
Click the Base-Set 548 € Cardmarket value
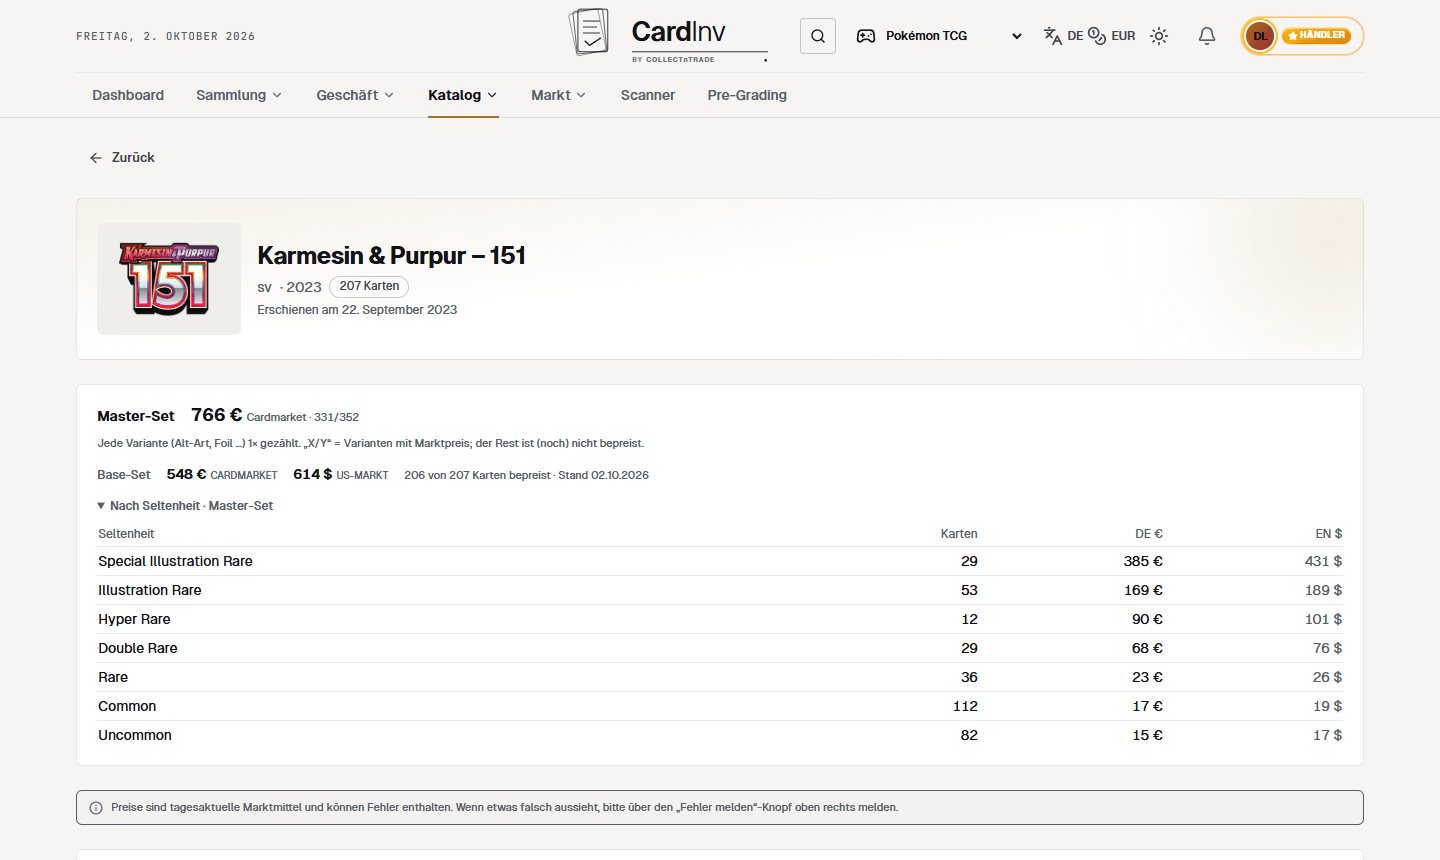coord(187,475)
